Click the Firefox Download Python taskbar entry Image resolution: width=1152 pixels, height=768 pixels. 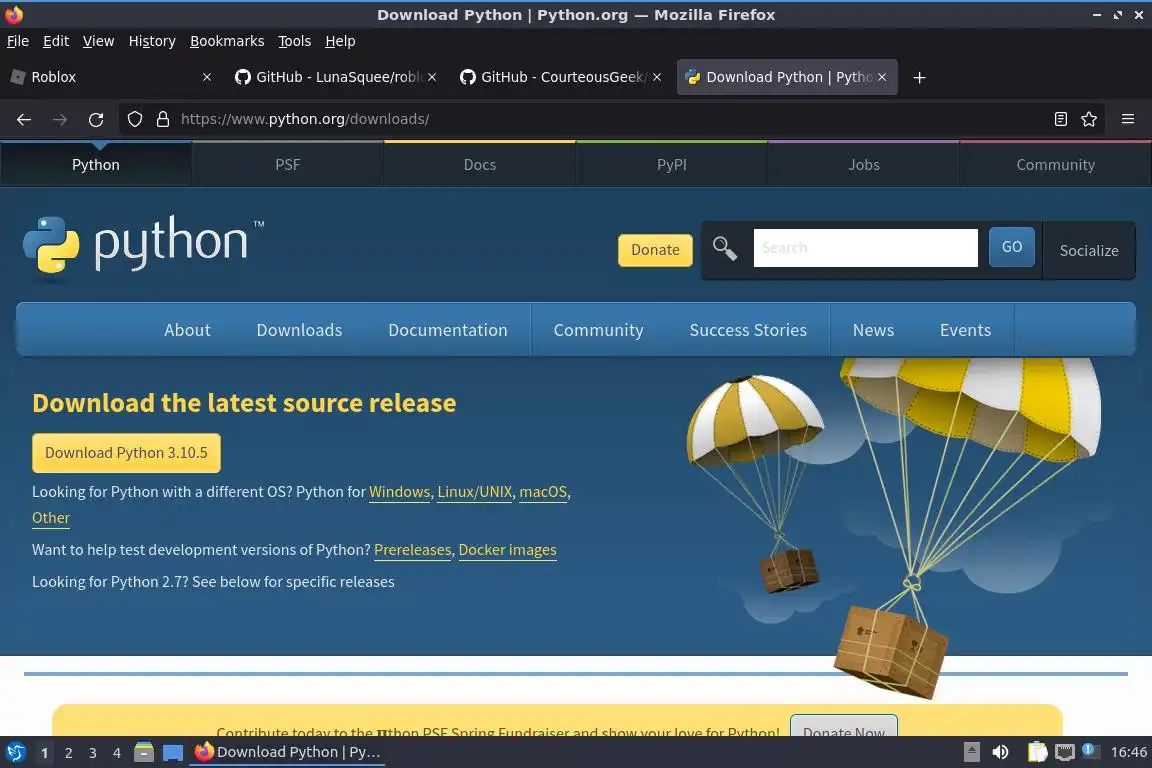(x=287, y=752)
